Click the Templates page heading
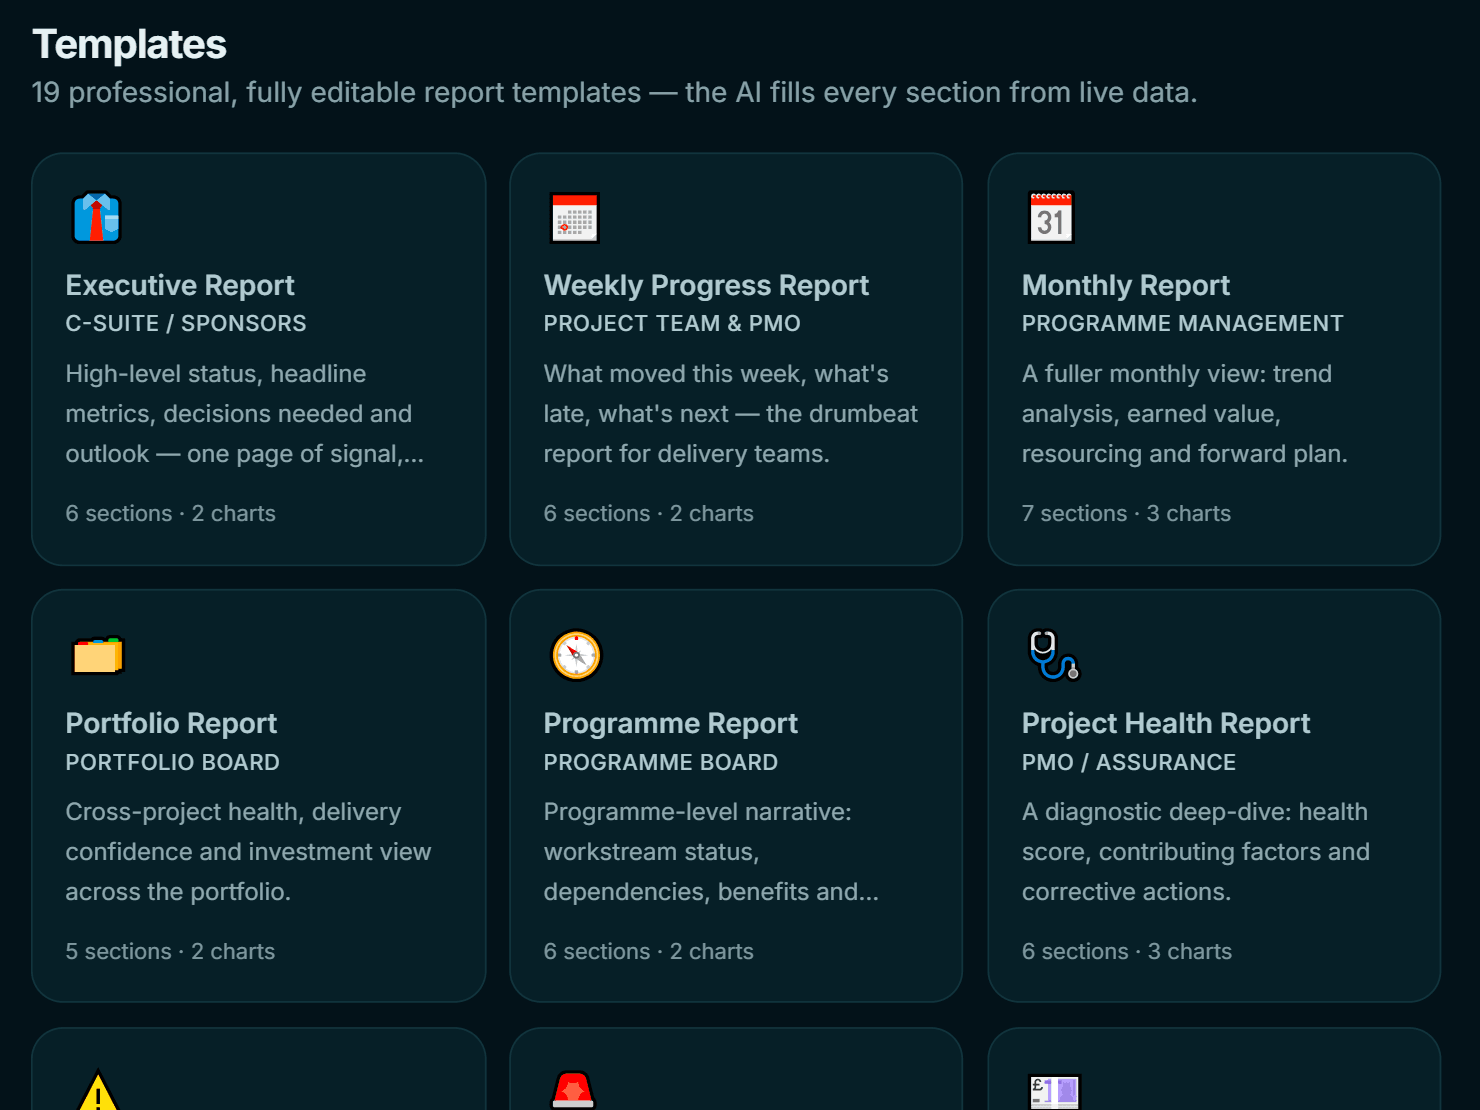The image size is (1480, 1110). coord(129,45)
